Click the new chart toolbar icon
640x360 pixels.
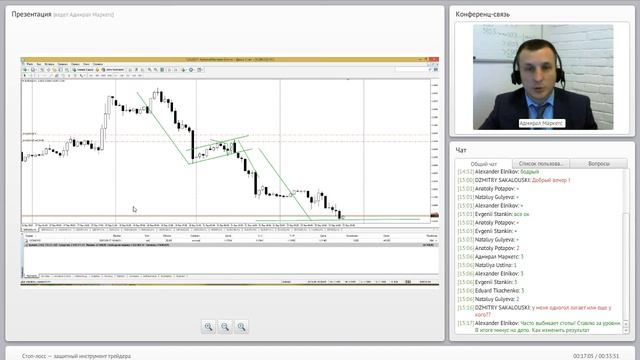[x=25, y=70]
